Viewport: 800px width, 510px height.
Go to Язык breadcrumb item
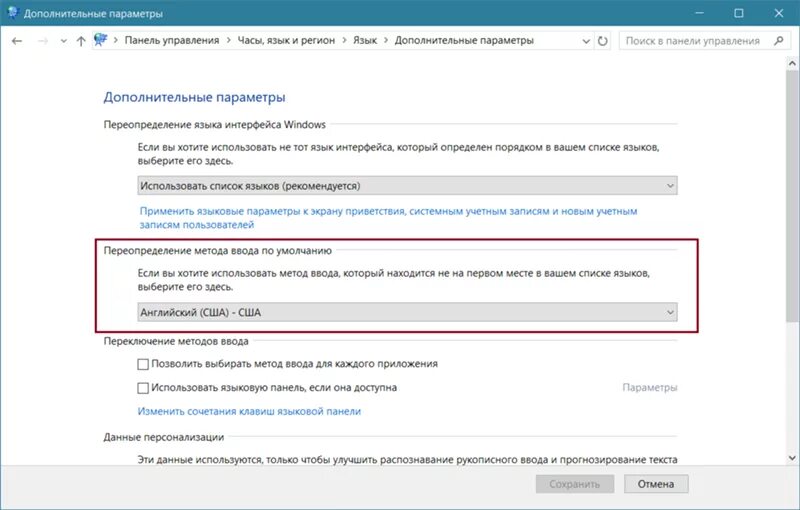(365, 40)
